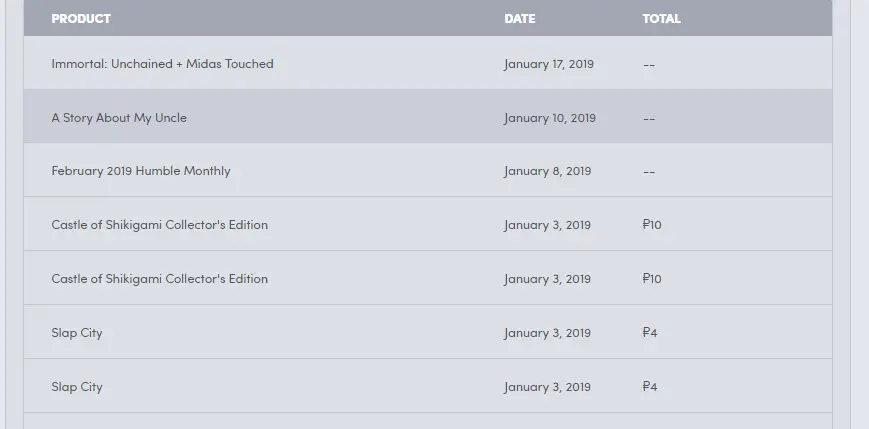Click the DATE column header
This screenshot has height=429, width=869.
click(519, 18)
